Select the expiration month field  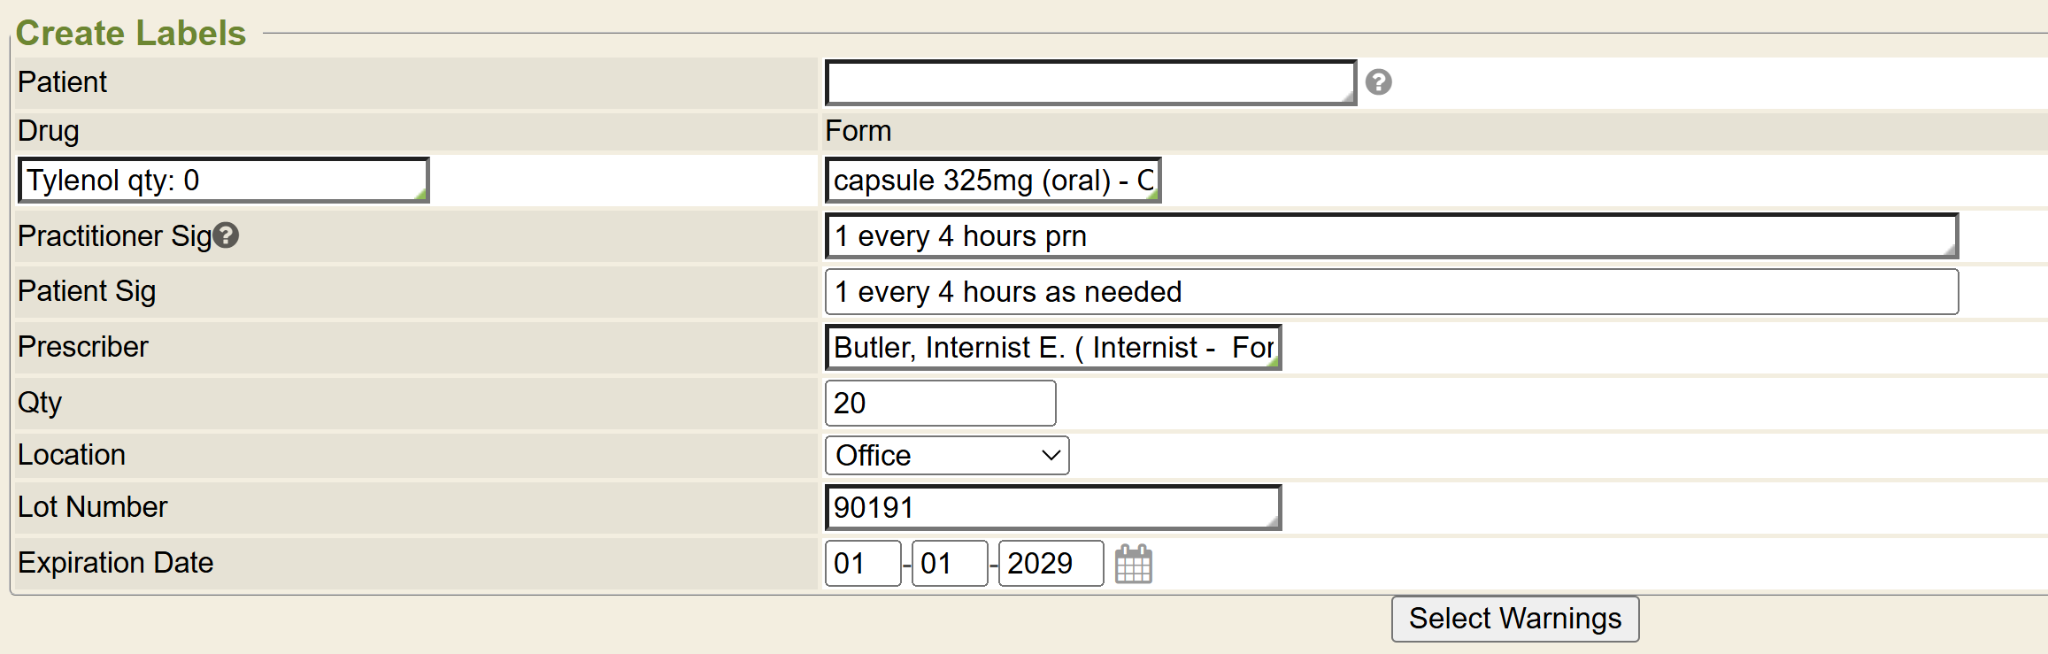point(862,564)
